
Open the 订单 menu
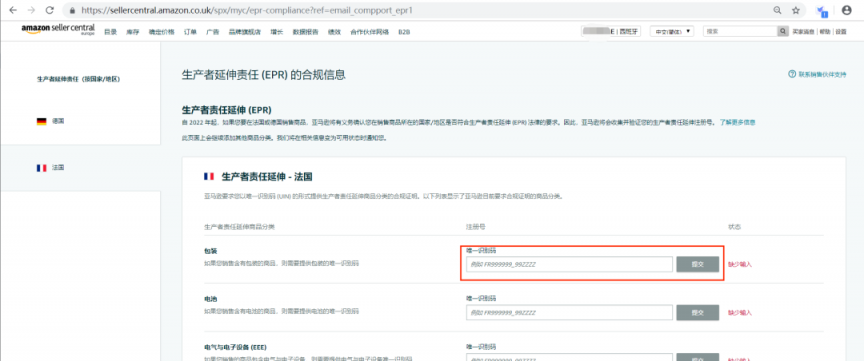[190, 32]
